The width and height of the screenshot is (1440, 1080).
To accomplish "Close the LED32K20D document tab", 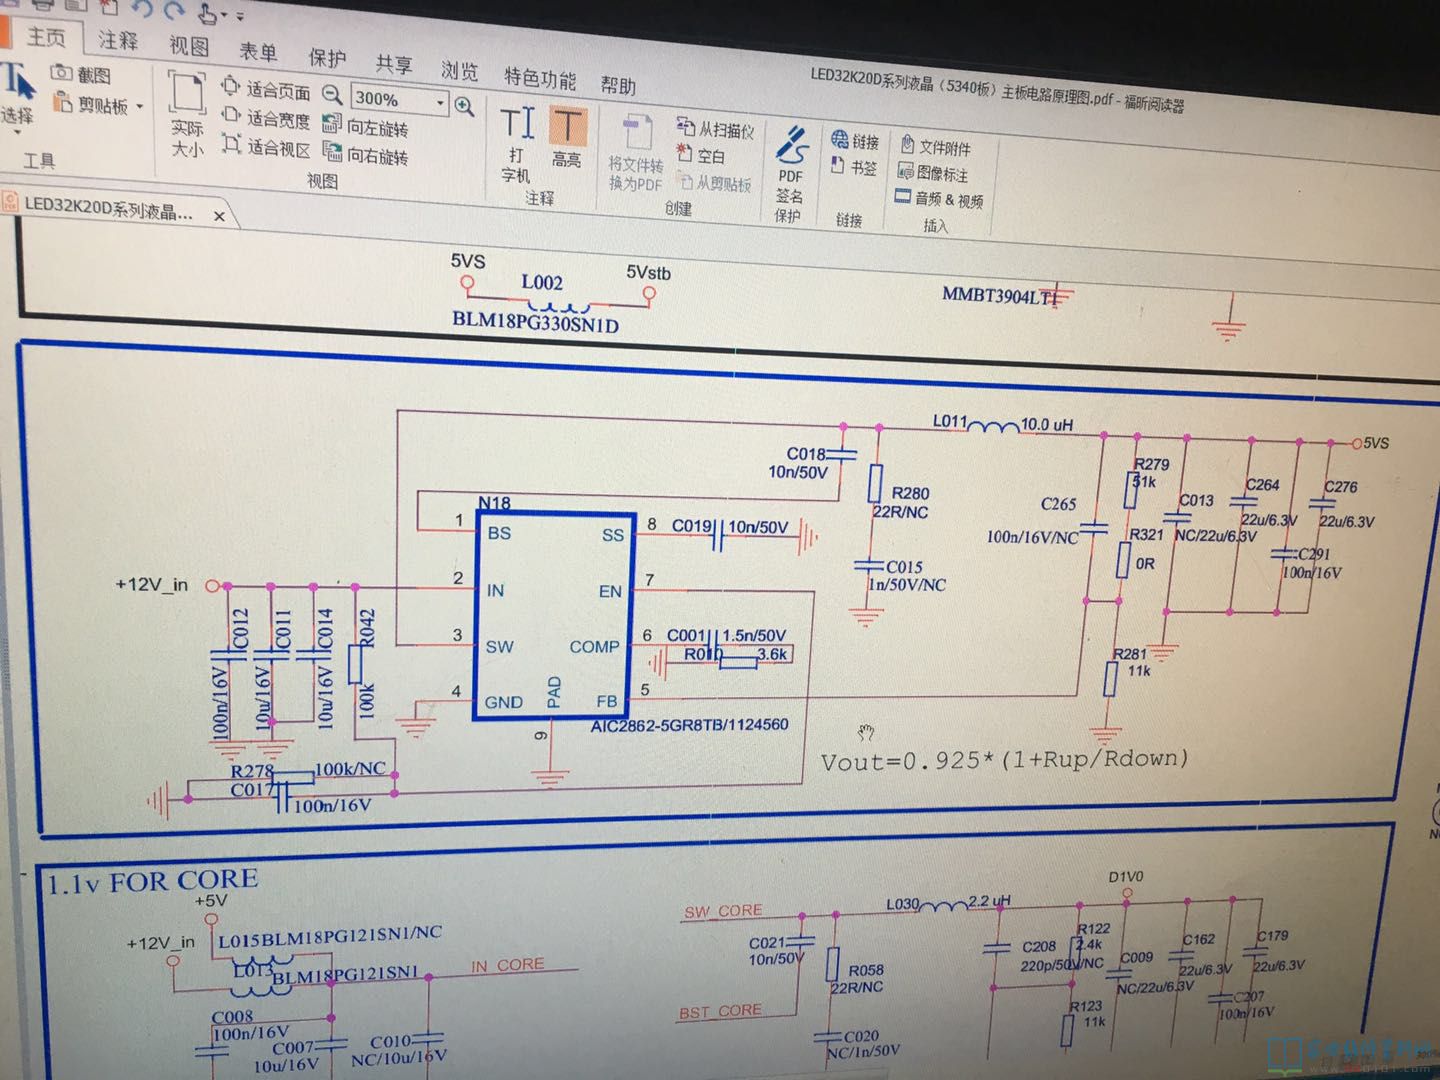I will (219, 215).
